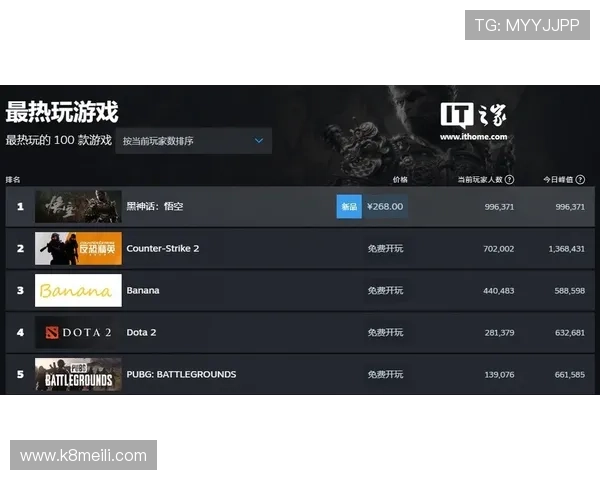Click the Banana game logo image
Screen dimensions: 600x480
[78, 290]
